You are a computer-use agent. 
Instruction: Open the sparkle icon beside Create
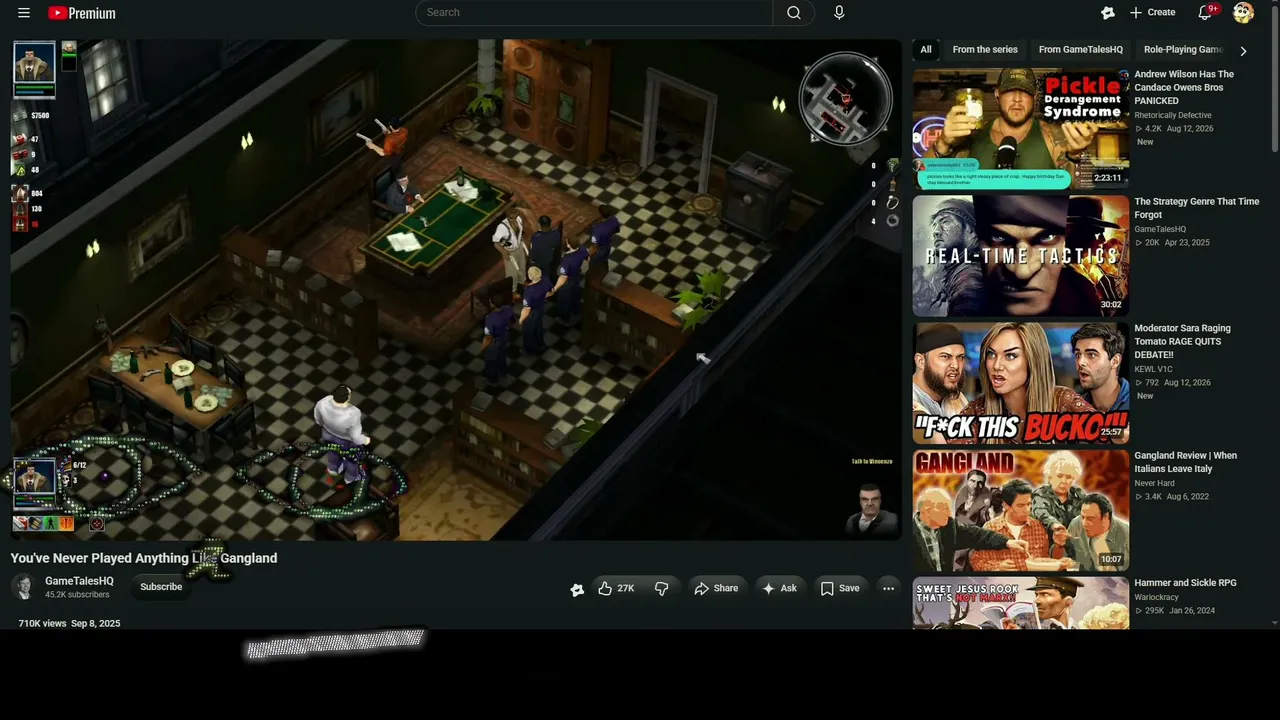coord(1107,13)
